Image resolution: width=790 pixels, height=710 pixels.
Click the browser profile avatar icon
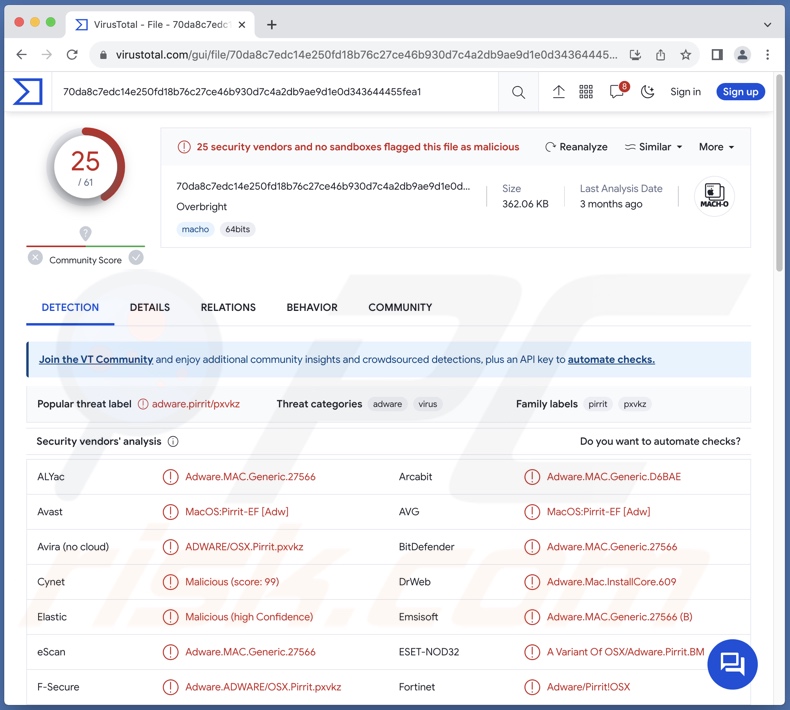pyautogui.click(x=742, y=54)
